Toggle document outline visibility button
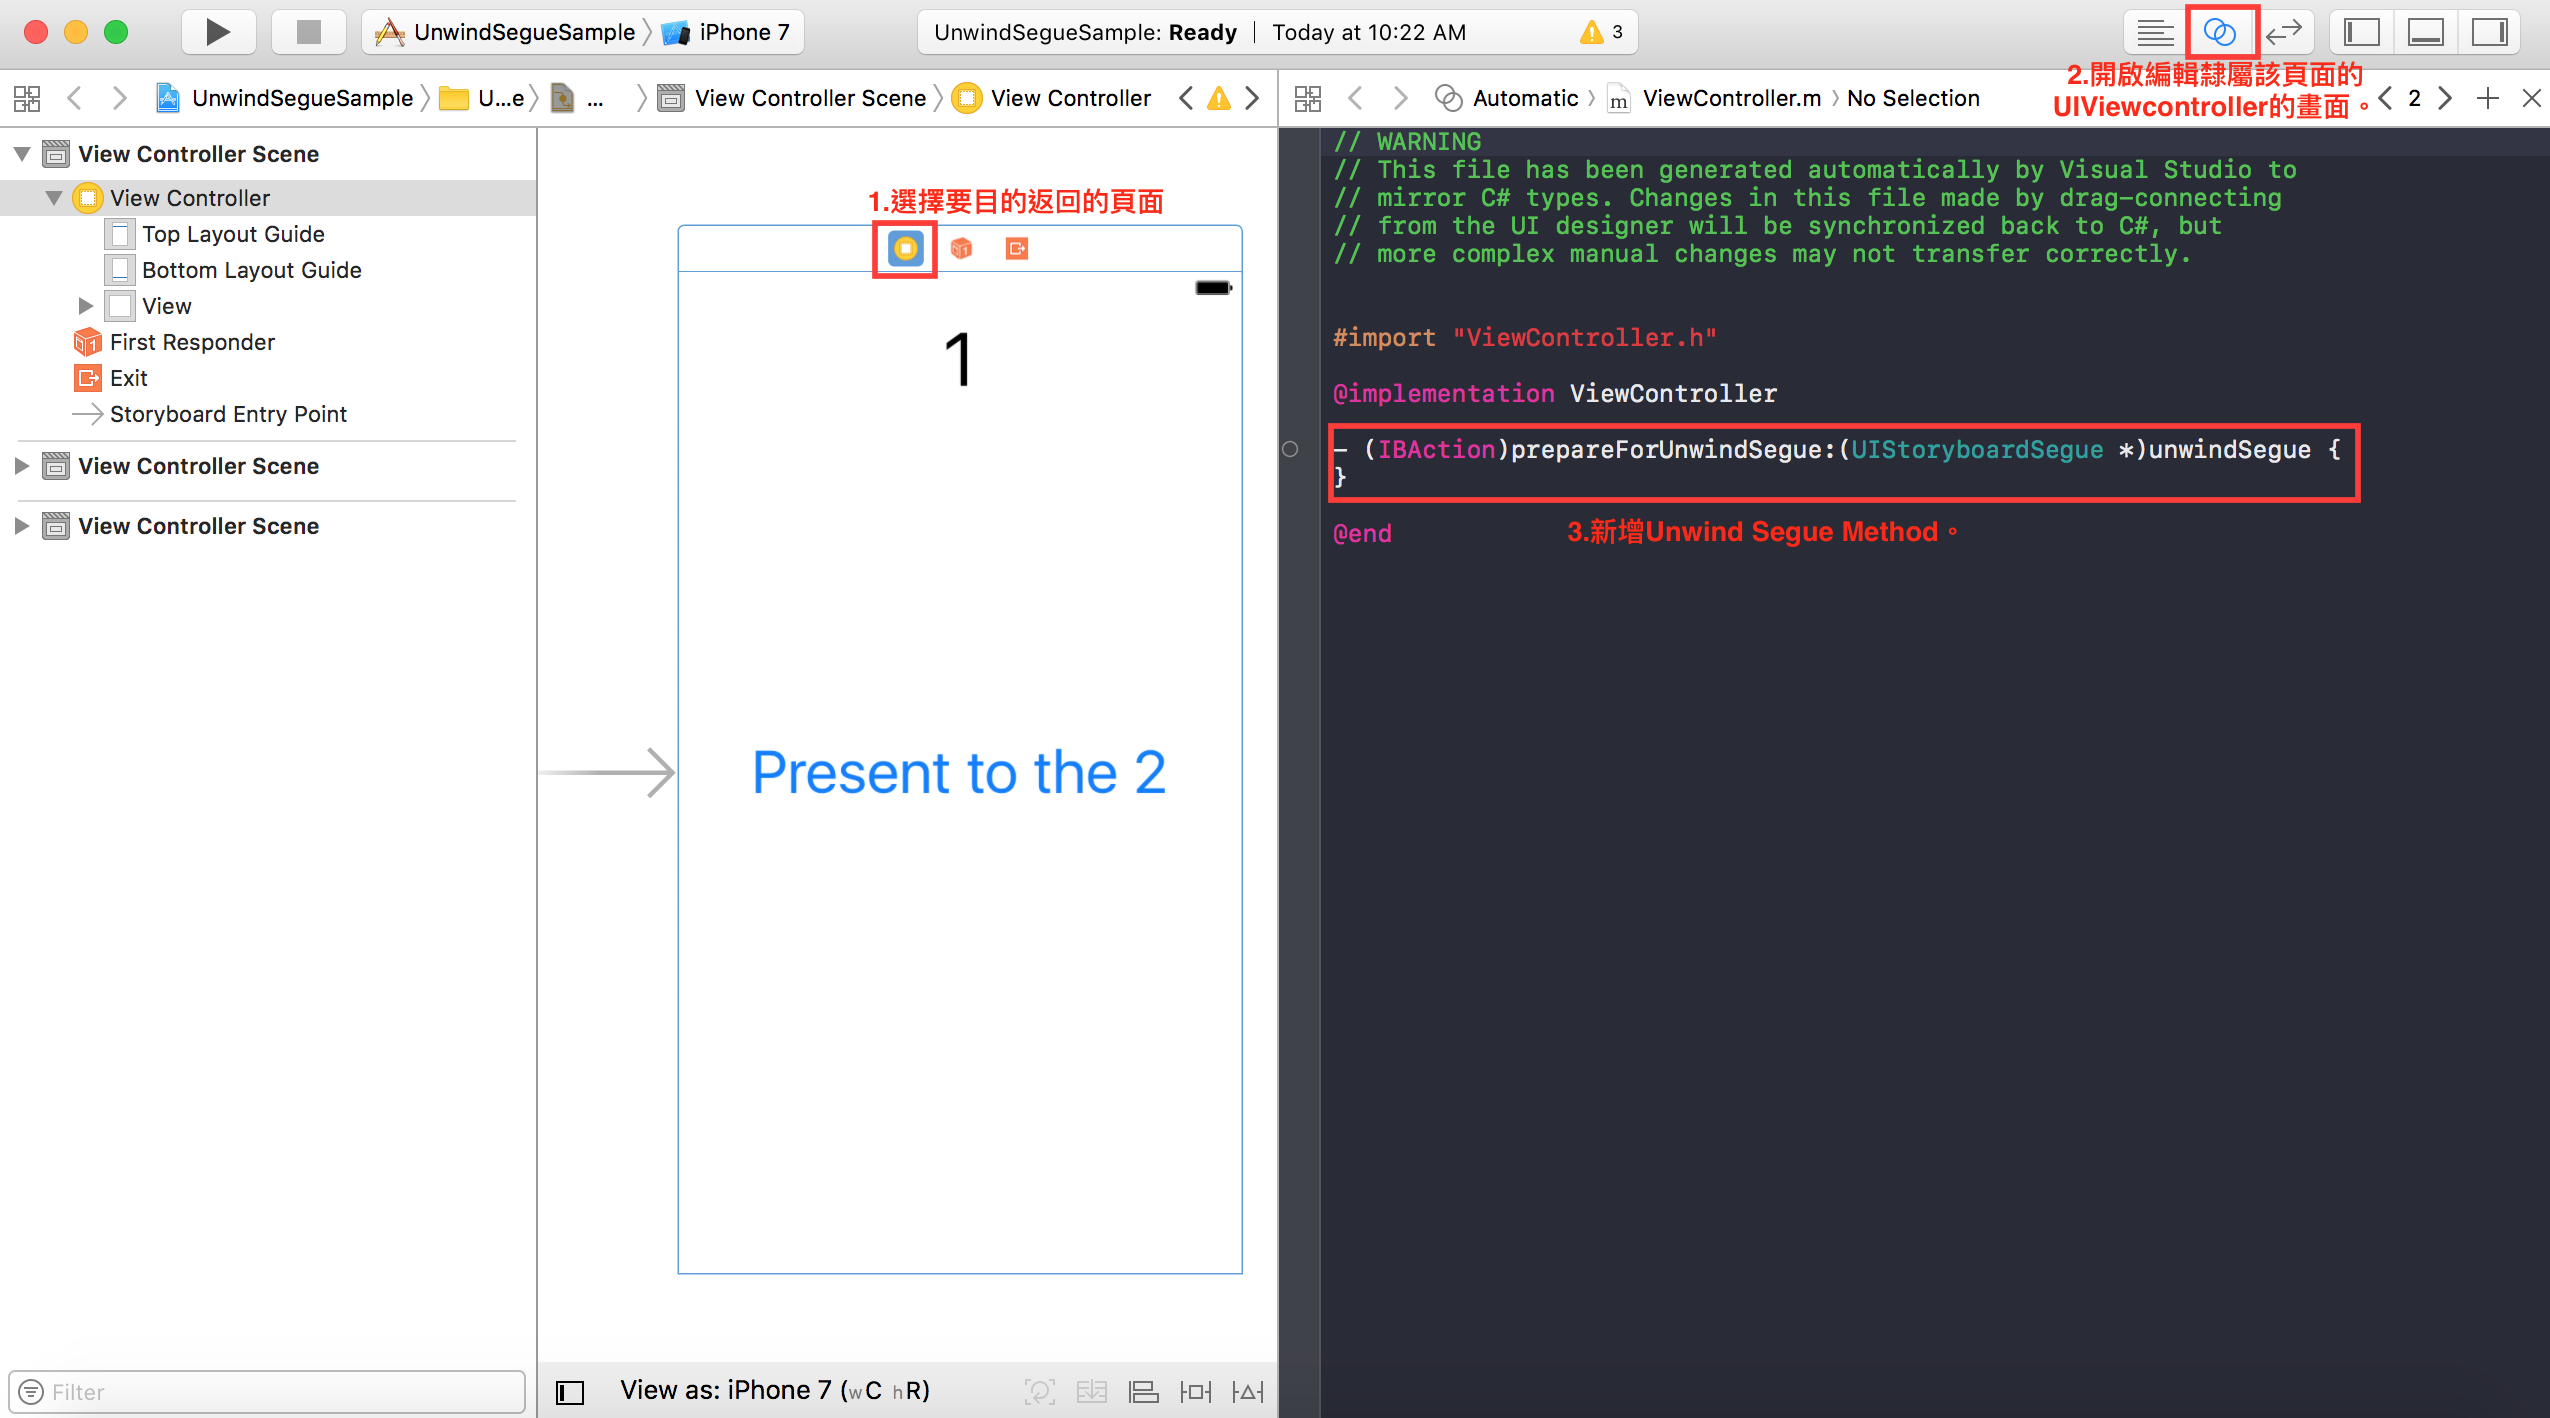The width and height of the screenshot is (2550, 1418). [x=570, y=1392]
